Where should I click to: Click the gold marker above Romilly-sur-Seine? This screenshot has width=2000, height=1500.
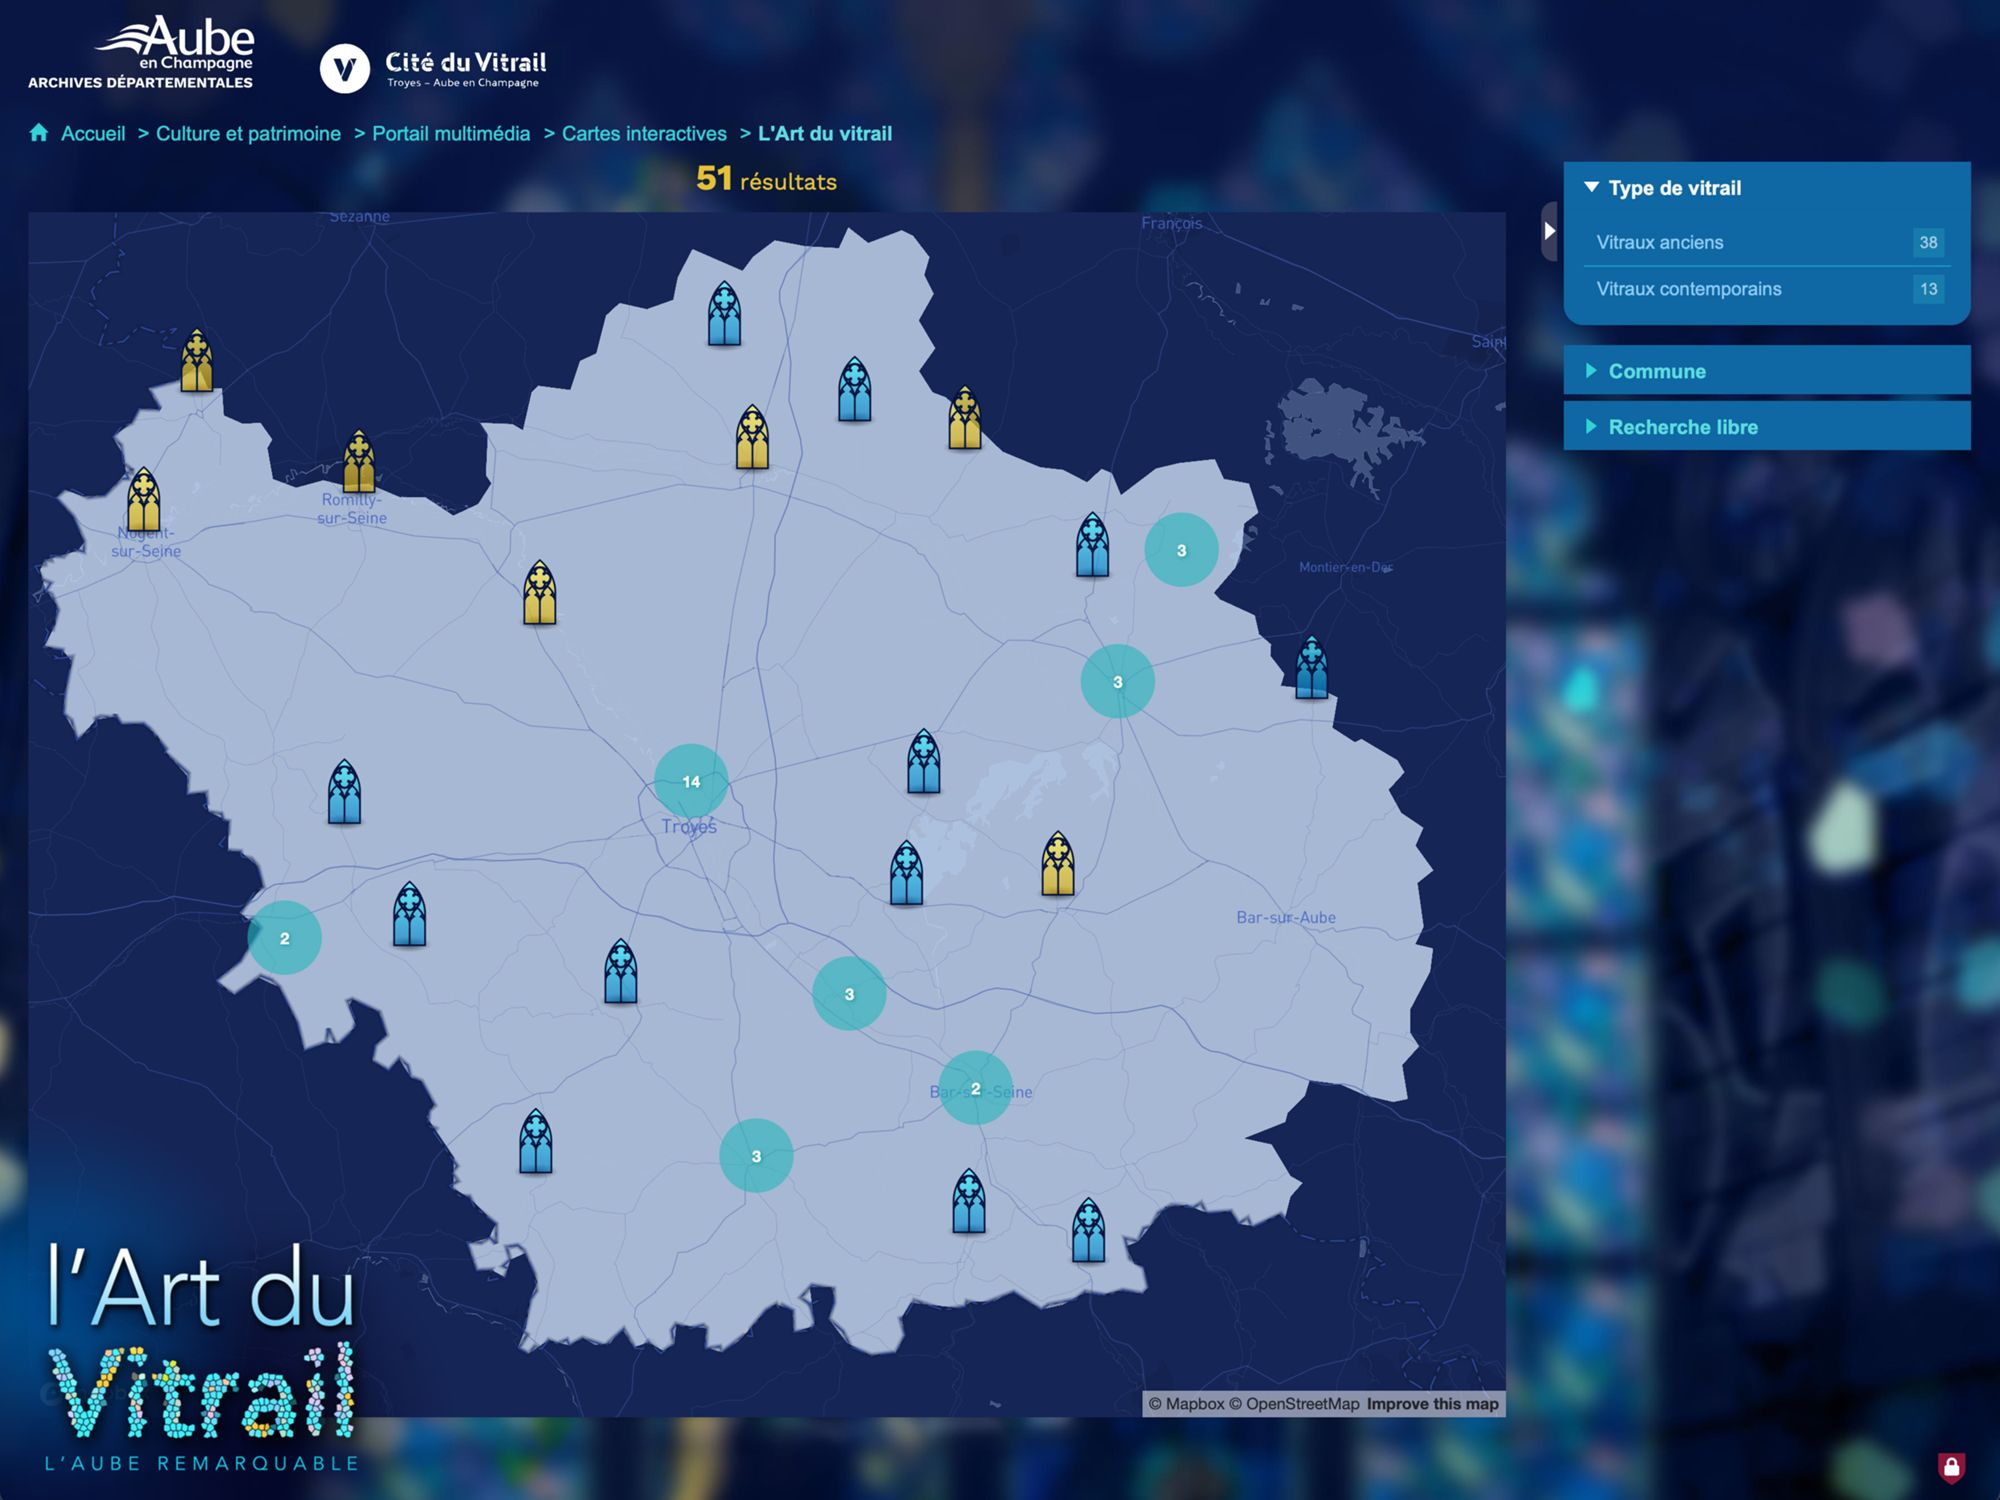click(x=359, y=461)
